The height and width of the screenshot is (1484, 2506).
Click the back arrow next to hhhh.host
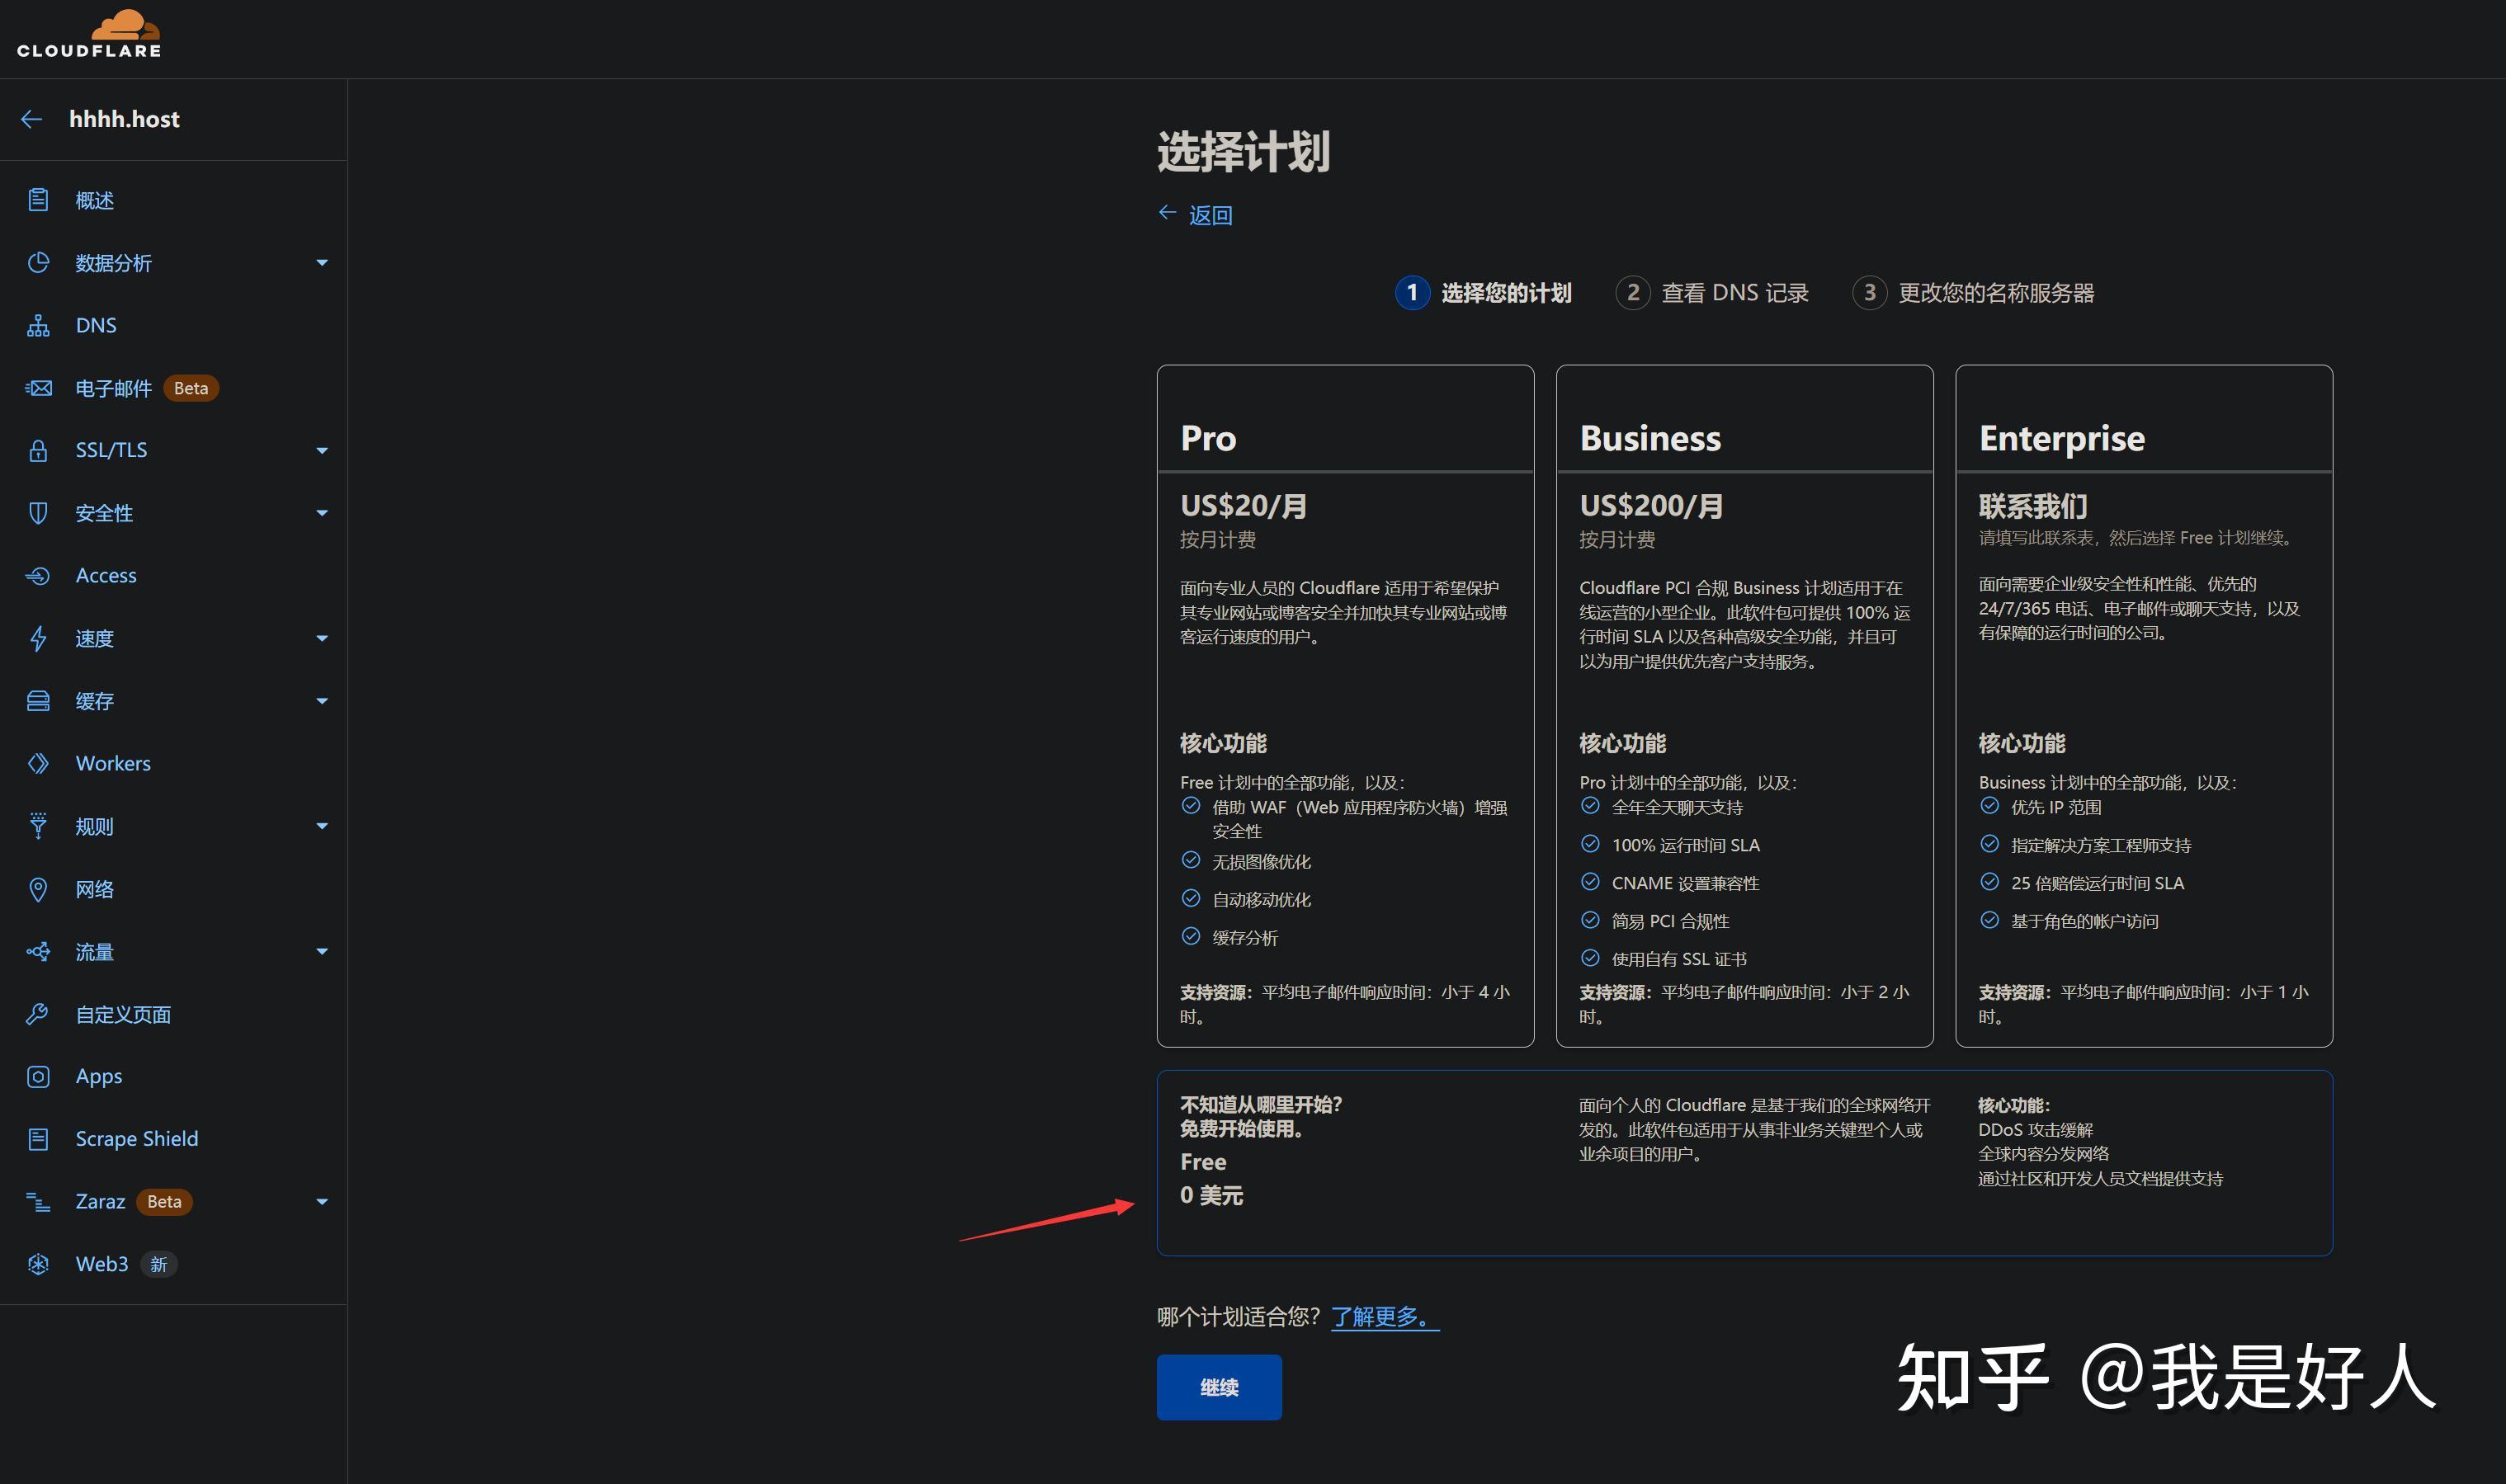click(x=31, y=119)
